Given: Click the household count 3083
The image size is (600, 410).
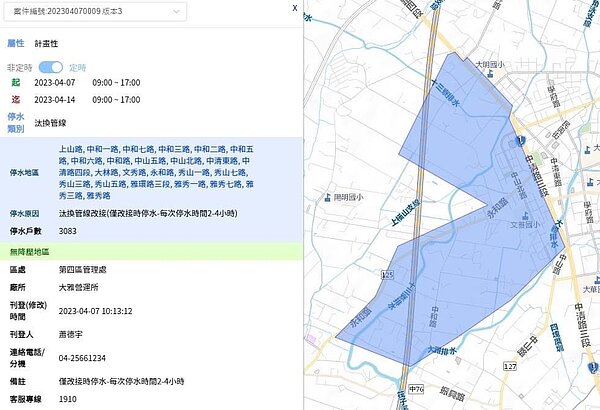Looking at the screenshot, I should [x=68, y=231].
